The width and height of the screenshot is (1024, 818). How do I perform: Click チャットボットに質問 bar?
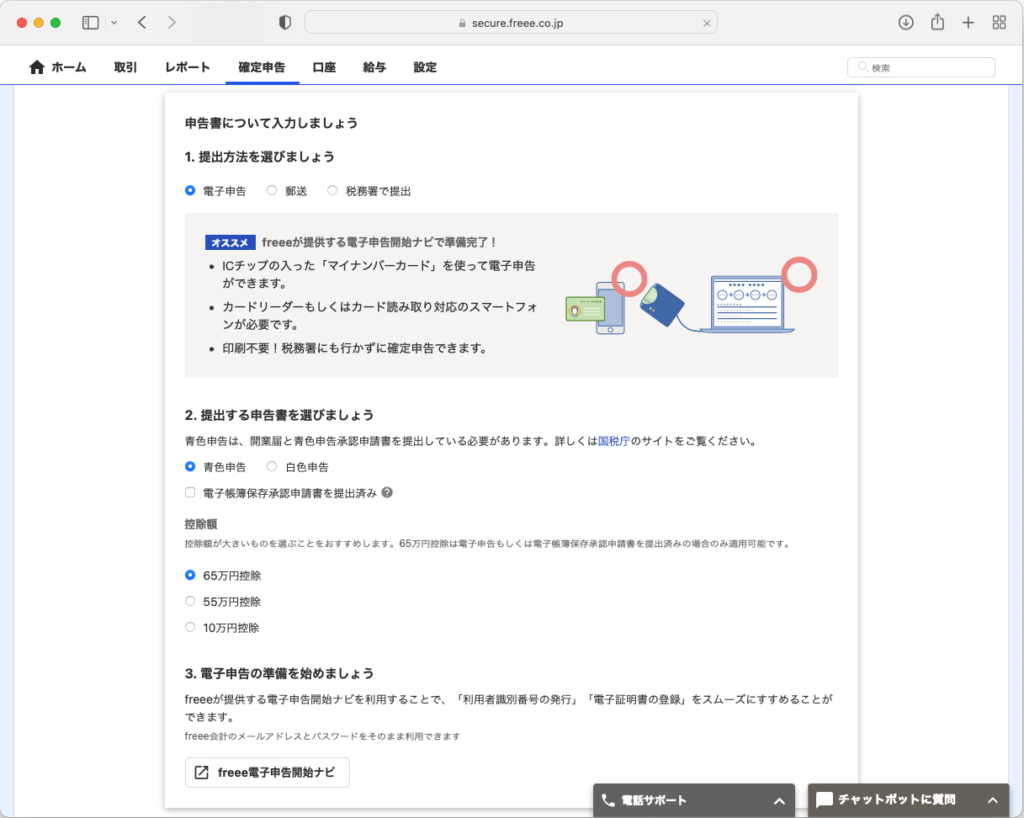point(908,800)
